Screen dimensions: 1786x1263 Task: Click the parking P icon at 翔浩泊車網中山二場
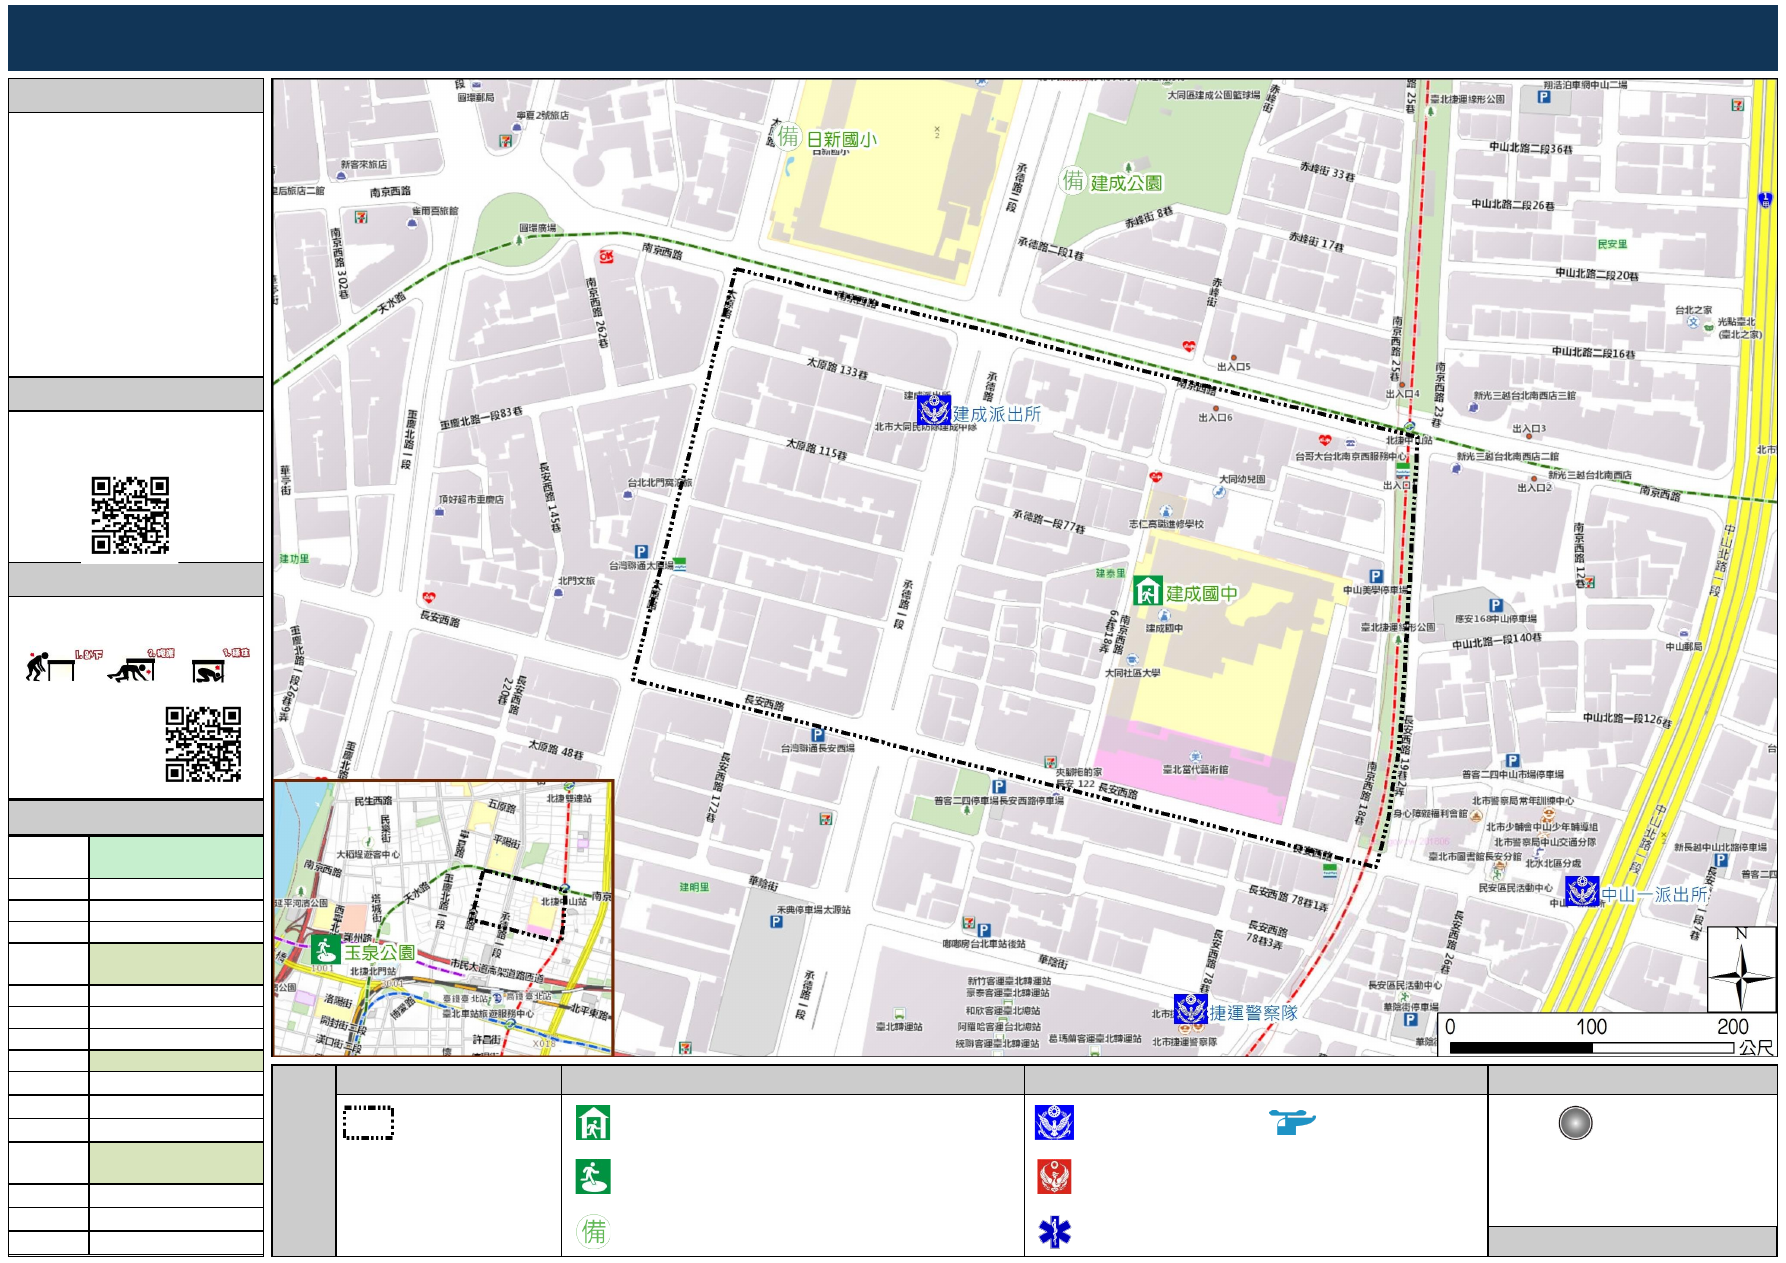coord(1544,97)
